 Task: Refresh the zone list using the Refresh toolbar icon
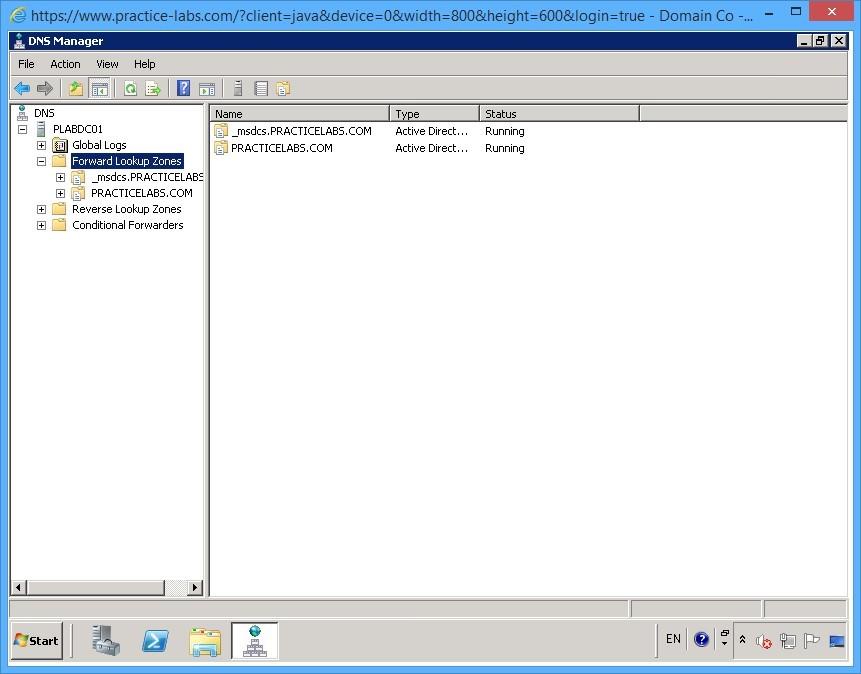tap(130, 88)
